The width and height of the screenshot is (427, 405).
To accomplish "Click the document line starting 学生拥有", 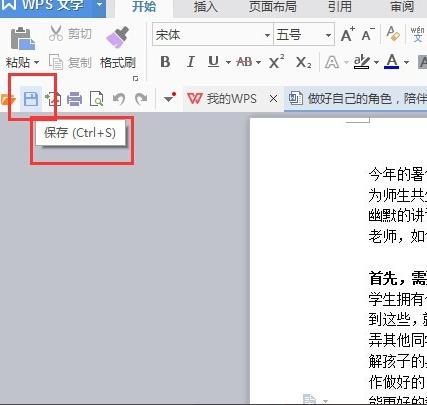I will (398, 299).
